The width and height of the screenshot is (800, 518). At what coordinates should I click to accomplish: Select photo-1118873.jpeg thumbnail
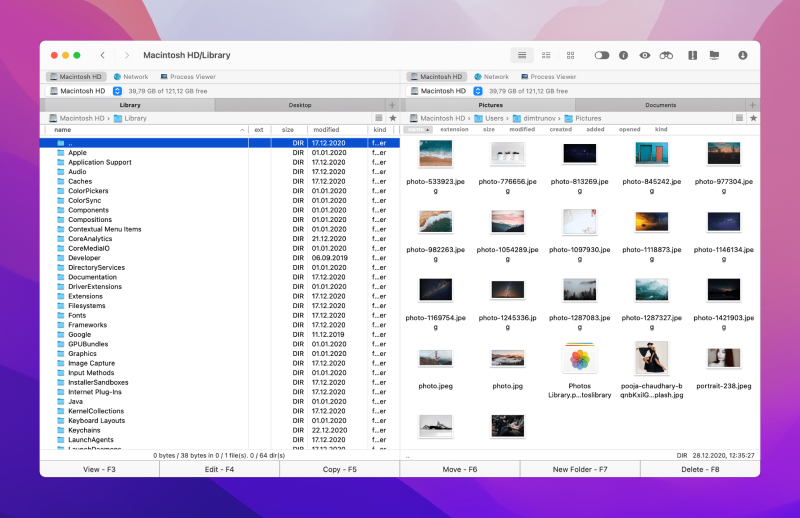(652, 221)
